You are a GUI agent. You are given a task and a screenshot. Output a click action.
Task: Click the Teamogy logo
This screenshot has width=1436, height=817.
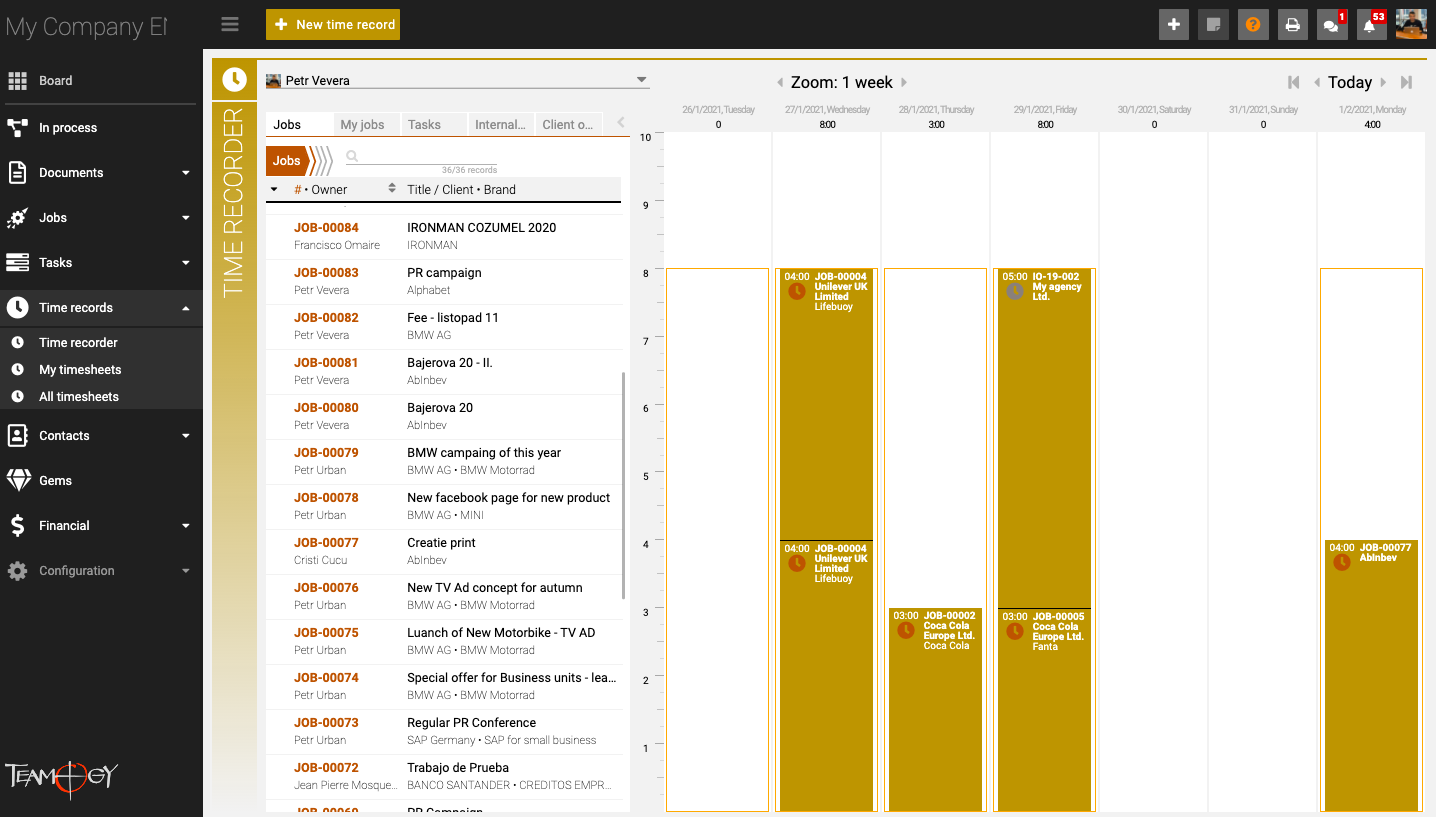point(62,777)
